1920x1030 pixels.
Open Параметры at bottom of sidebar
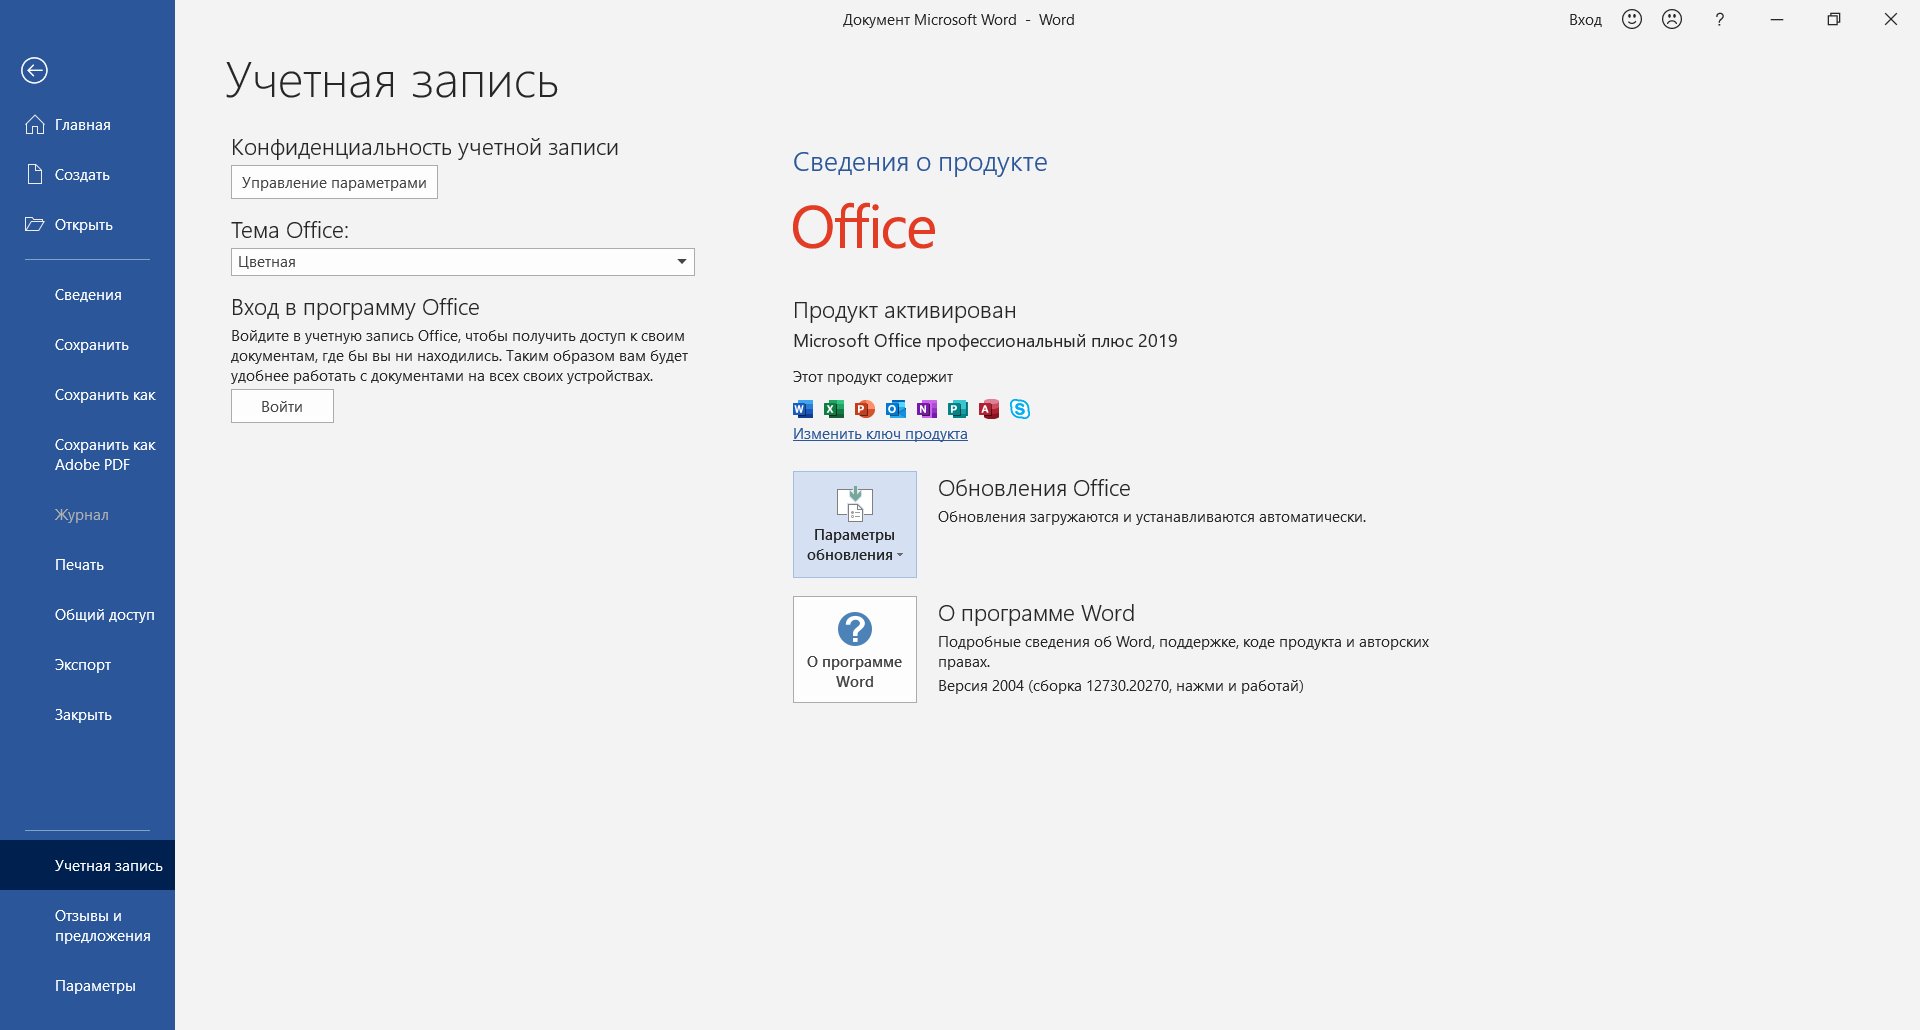tap(95, 986)
